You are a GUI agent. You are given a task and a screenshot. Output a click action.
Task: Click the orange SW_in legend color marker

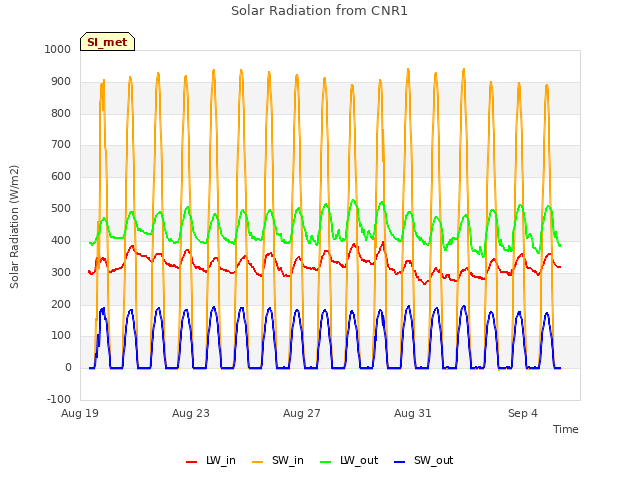[x=258, y=462]
